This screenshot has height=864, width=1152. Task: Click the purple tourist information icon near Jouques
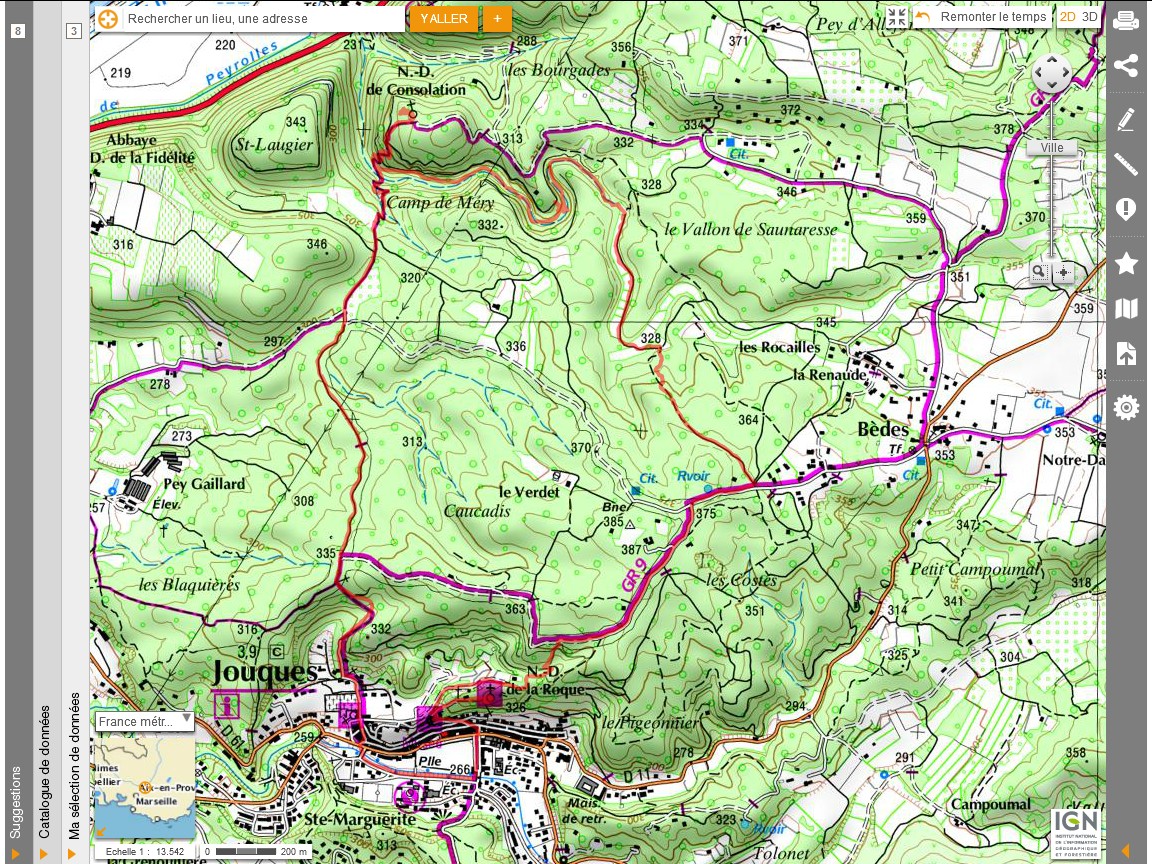(x=226, y=706)
